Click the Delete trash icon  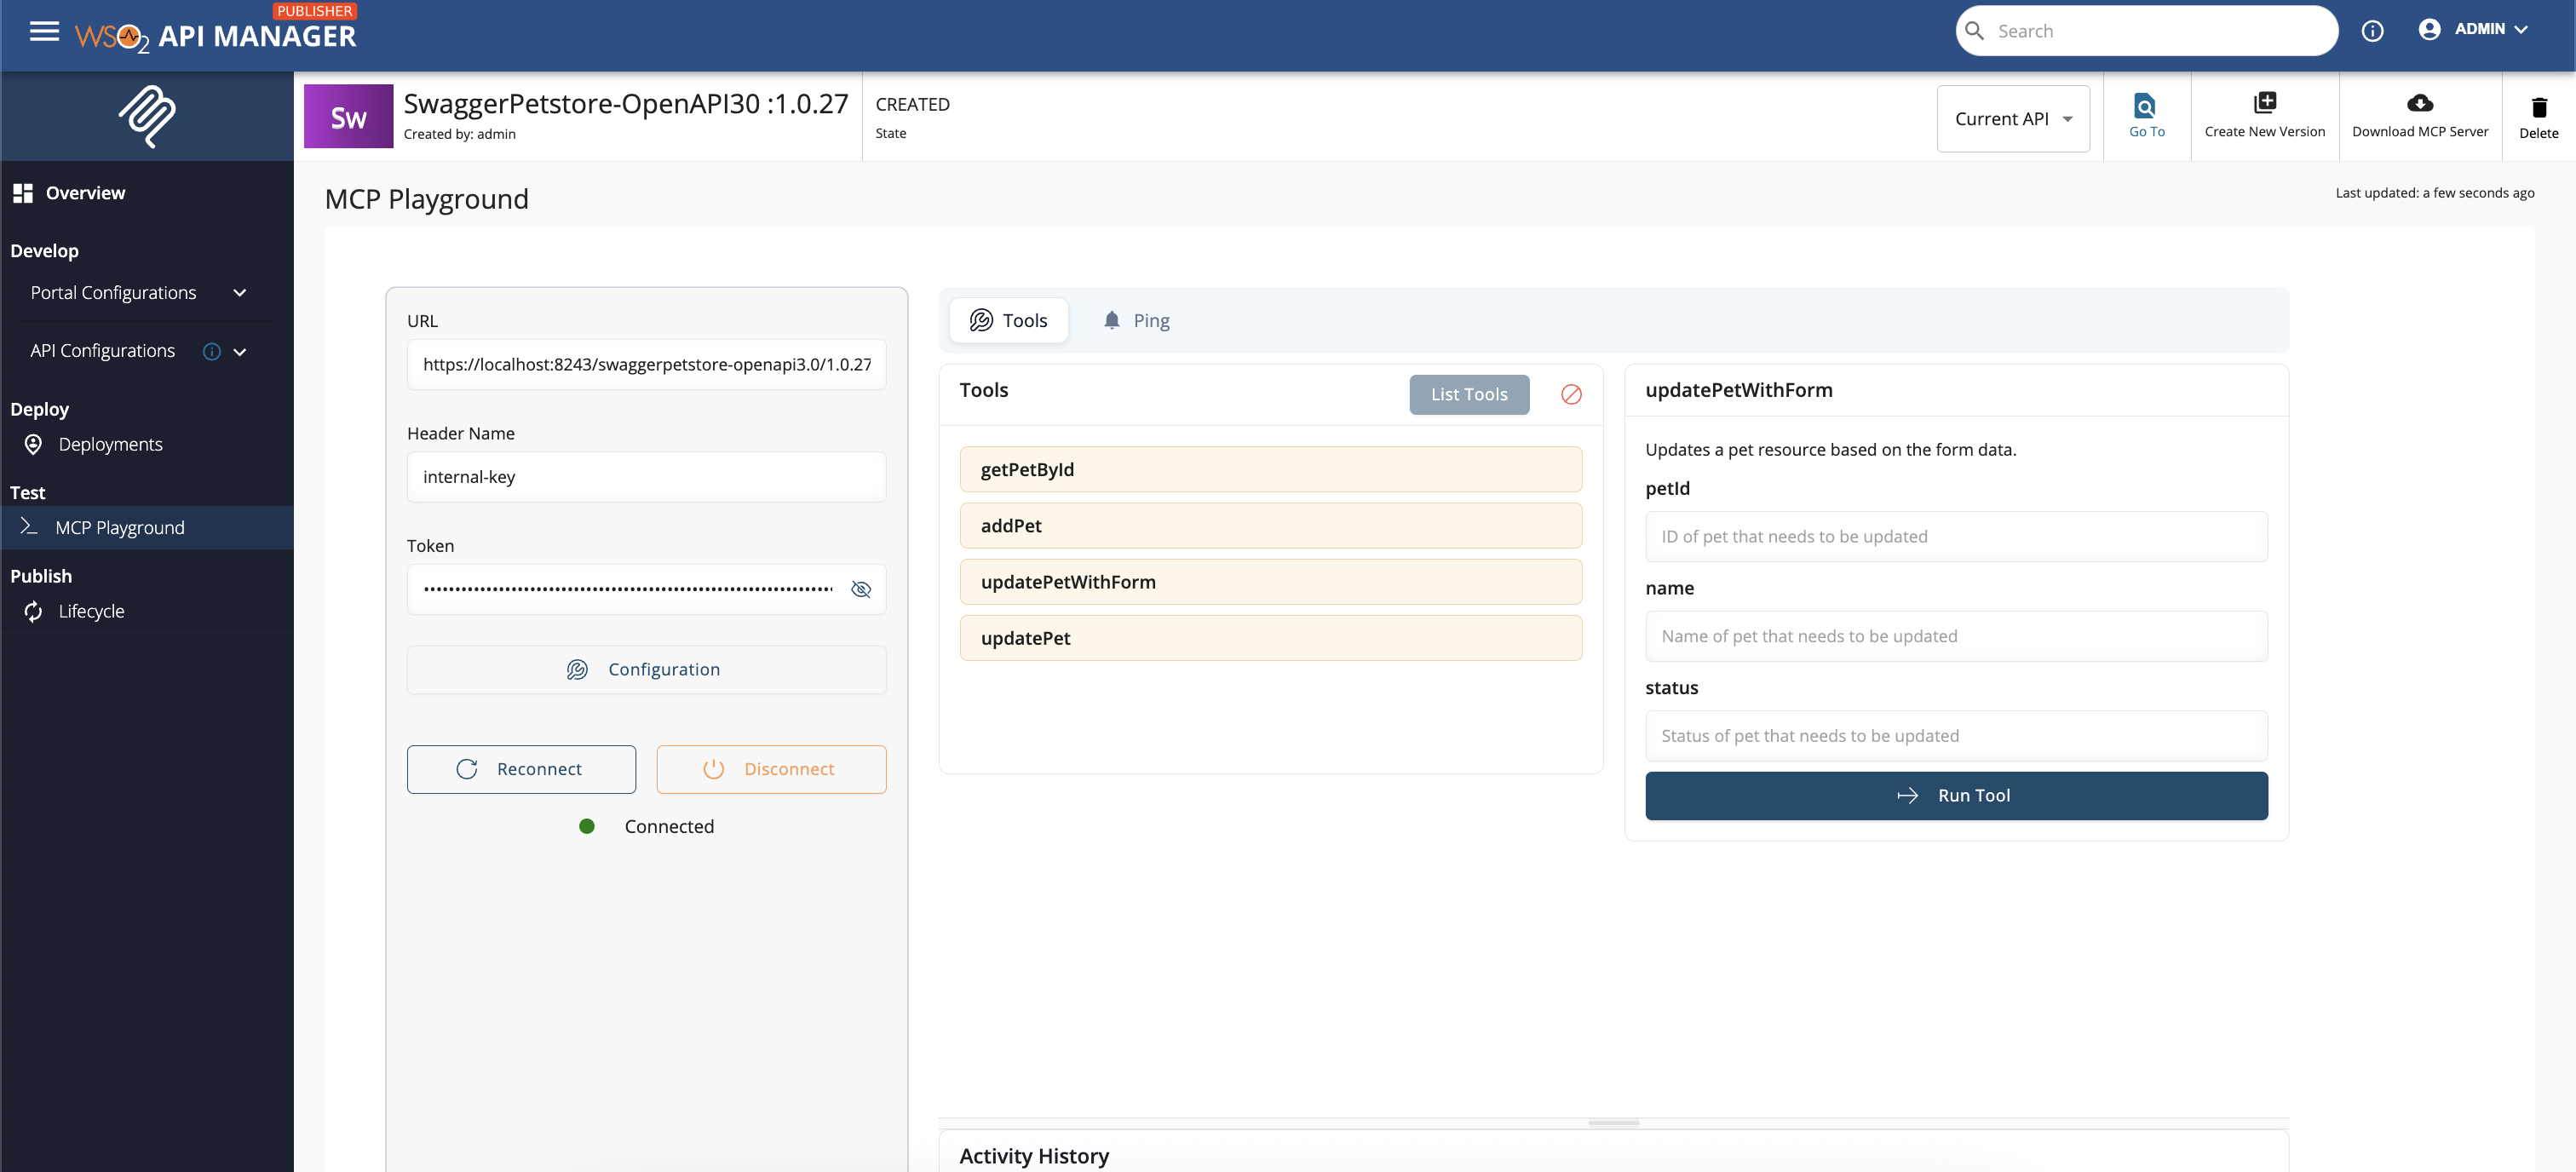pyautogui.click(x=2538, y=107)
